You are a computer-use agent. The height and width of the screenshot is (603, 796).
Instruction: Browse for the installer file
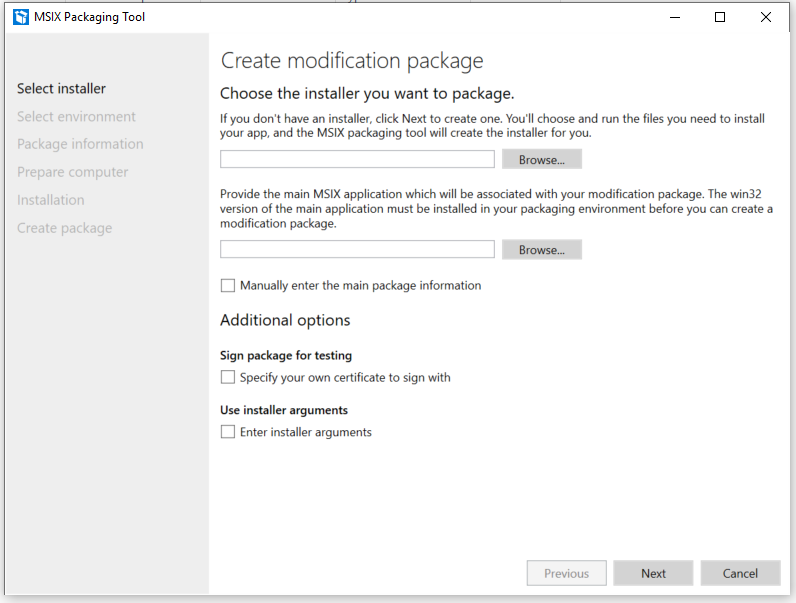point(542,159)
